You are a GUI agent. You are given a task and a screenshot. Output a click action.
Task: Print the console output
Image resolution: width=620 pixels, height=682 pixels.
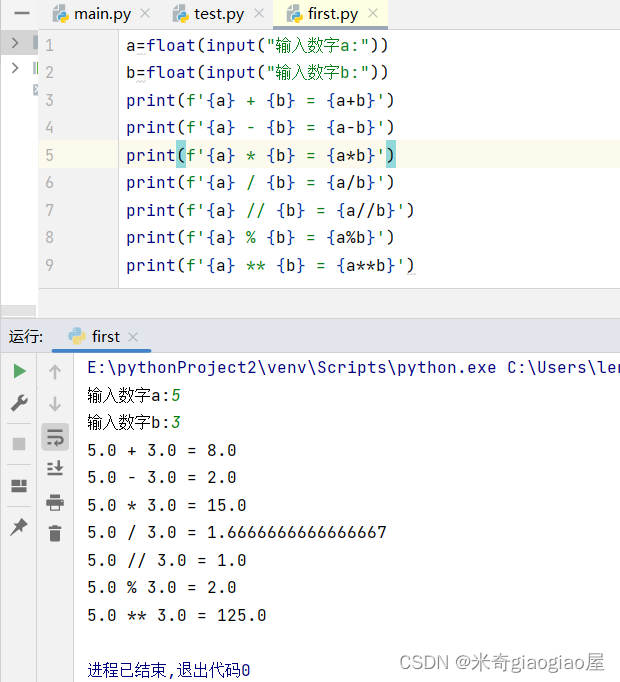(x=55, y=502)
